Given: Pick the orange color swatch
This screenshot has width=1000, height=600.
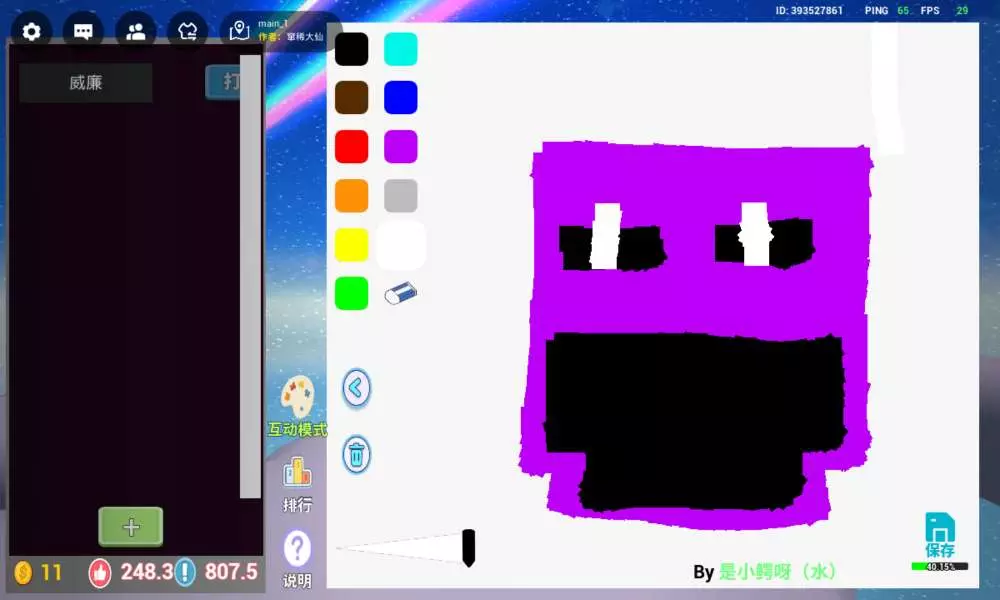Looking at the screenshot, I should coord(351,196).
